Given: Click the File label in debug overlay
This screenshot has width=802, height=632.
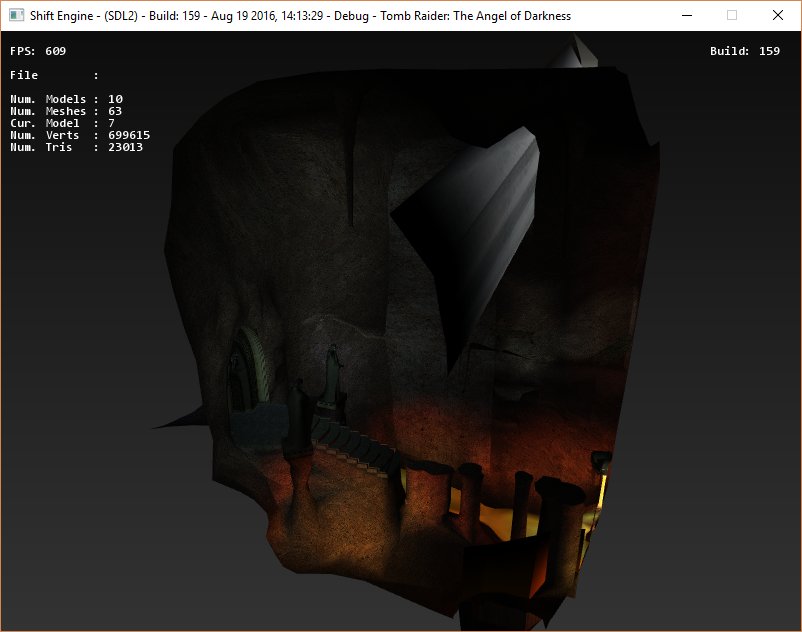Looking at the screenshot, I should pos(24,75).
